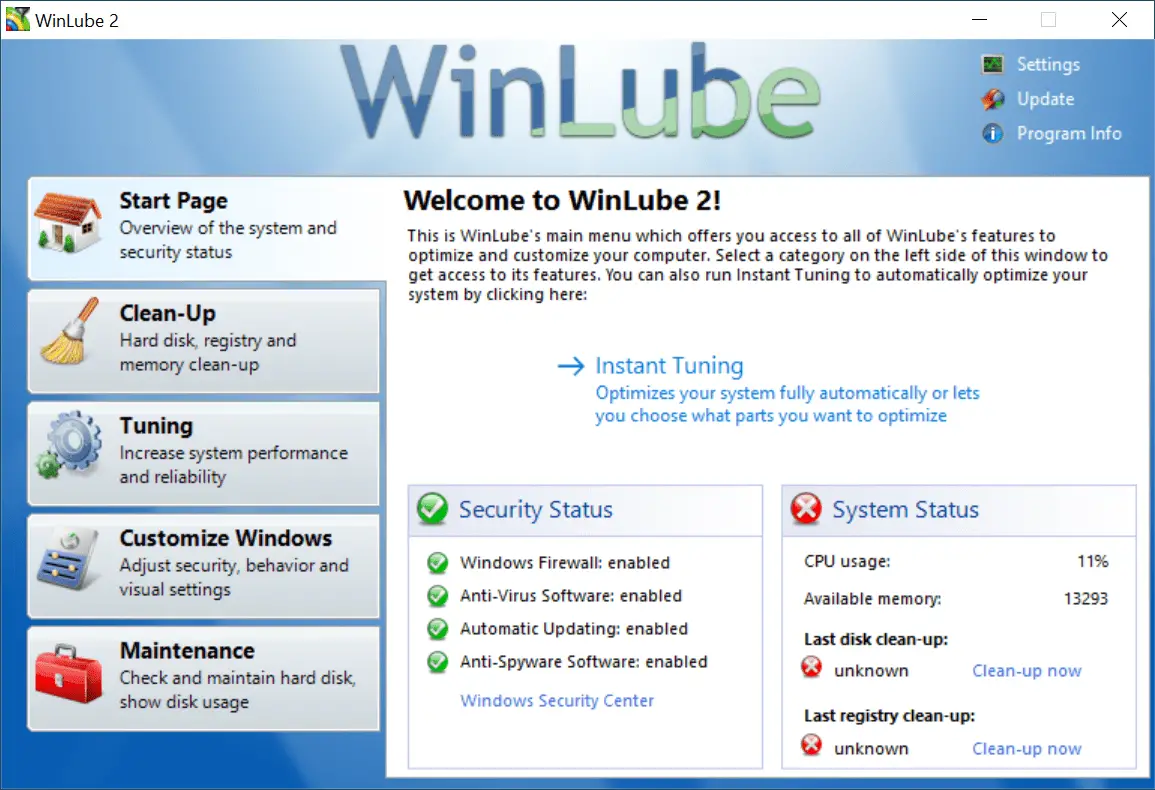1155x790 pixels.
Task: Click the broom icon for Clean-Up
Action: [x=69, y=332]
